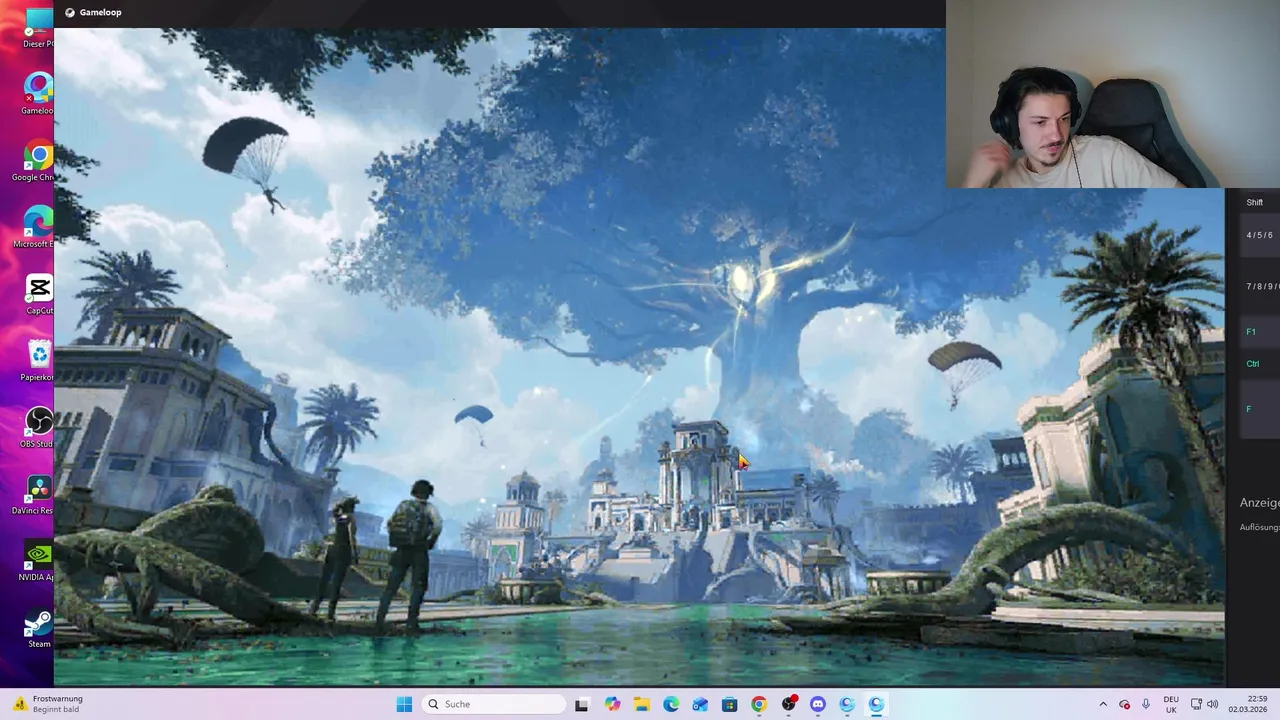
Task: Click the Anzeige settings heading
Action: (x=1259, y=502)
